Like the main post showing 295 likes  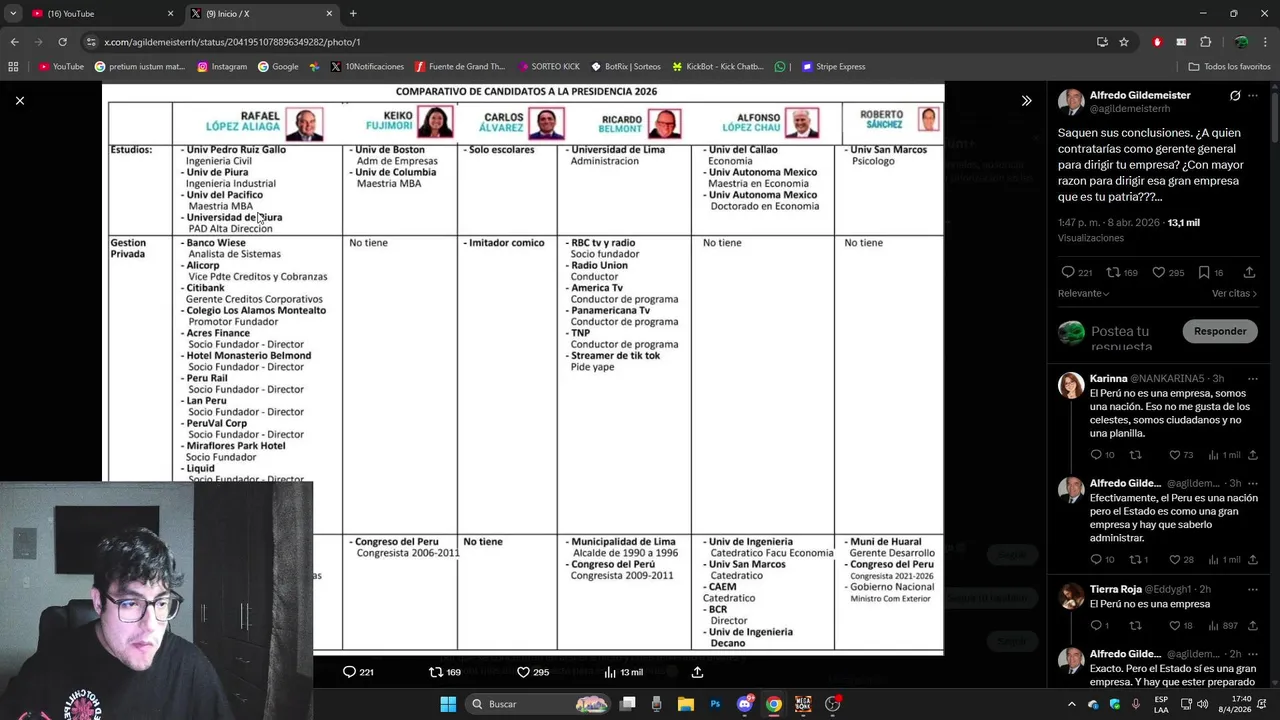pyautogui.click(x=1168, y=272)
